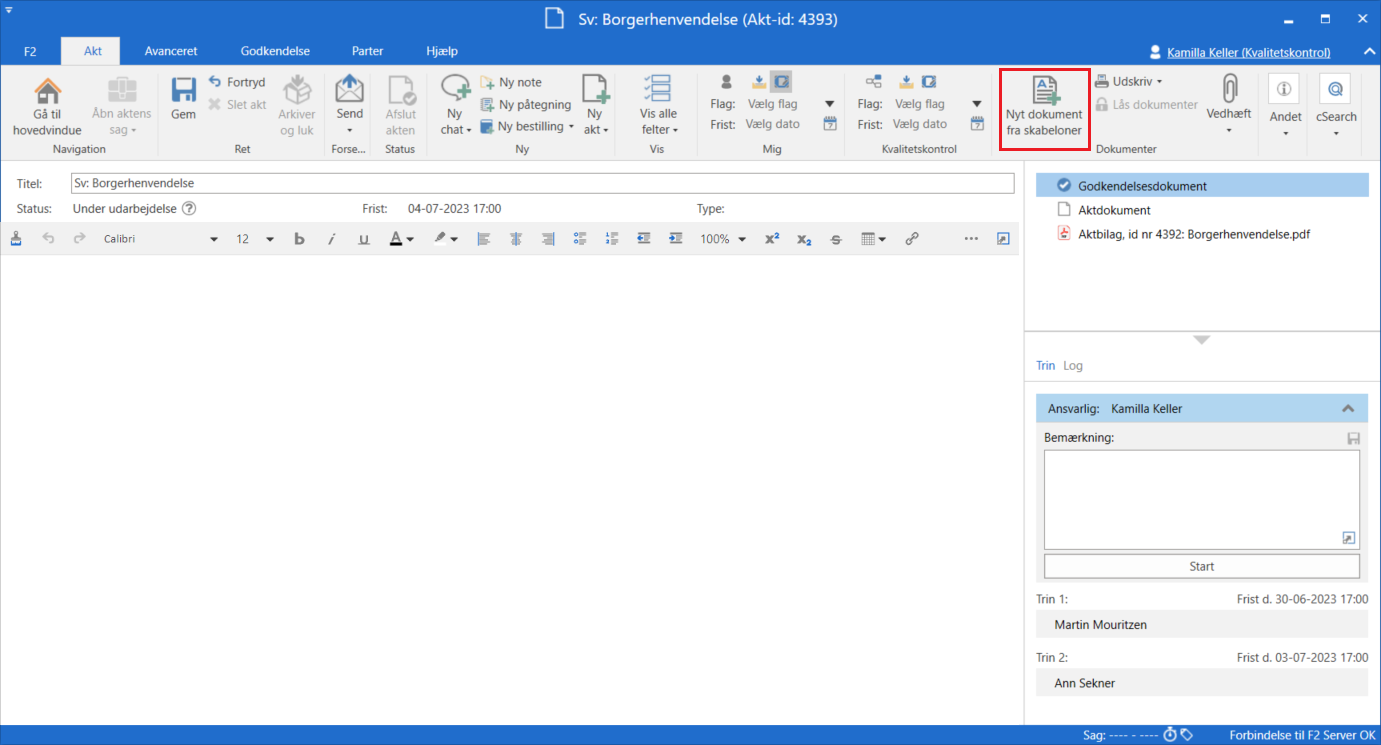Viewport: 1381px width, 745px height.
Task: Open the F2 tab
Action: click(30, 51)
